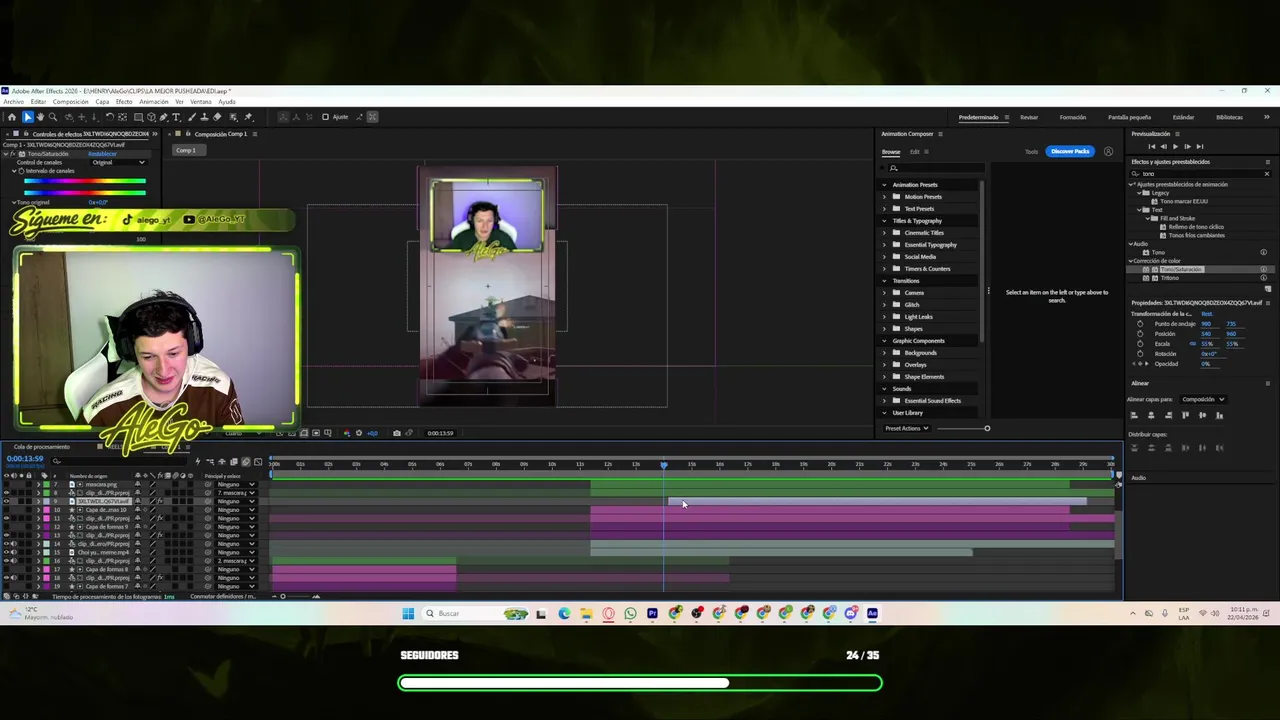1280x720 pixels.
Task: Open the Ventana menu
Action: tap(200, 101)
